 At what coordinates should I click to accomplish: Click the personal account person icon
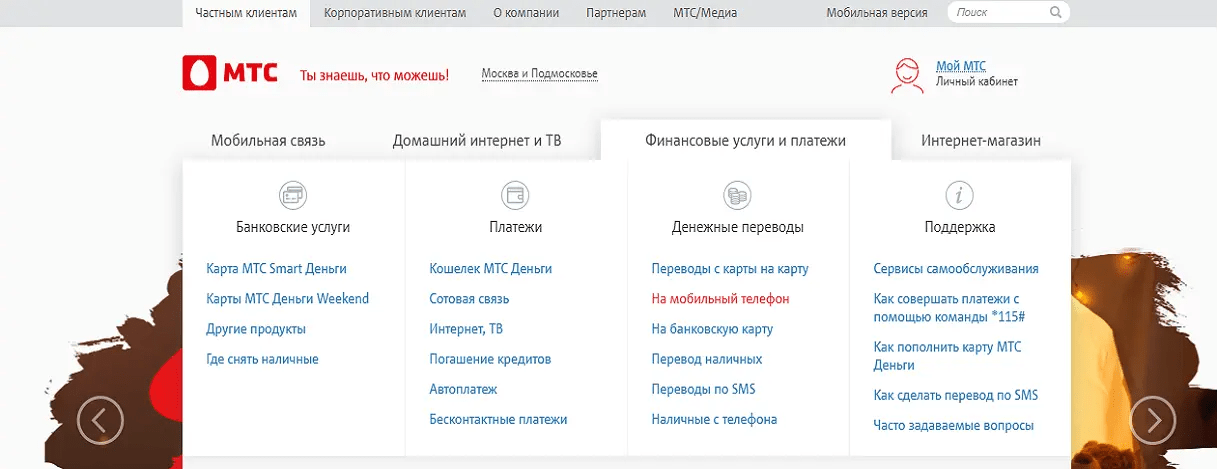(907, 75)
